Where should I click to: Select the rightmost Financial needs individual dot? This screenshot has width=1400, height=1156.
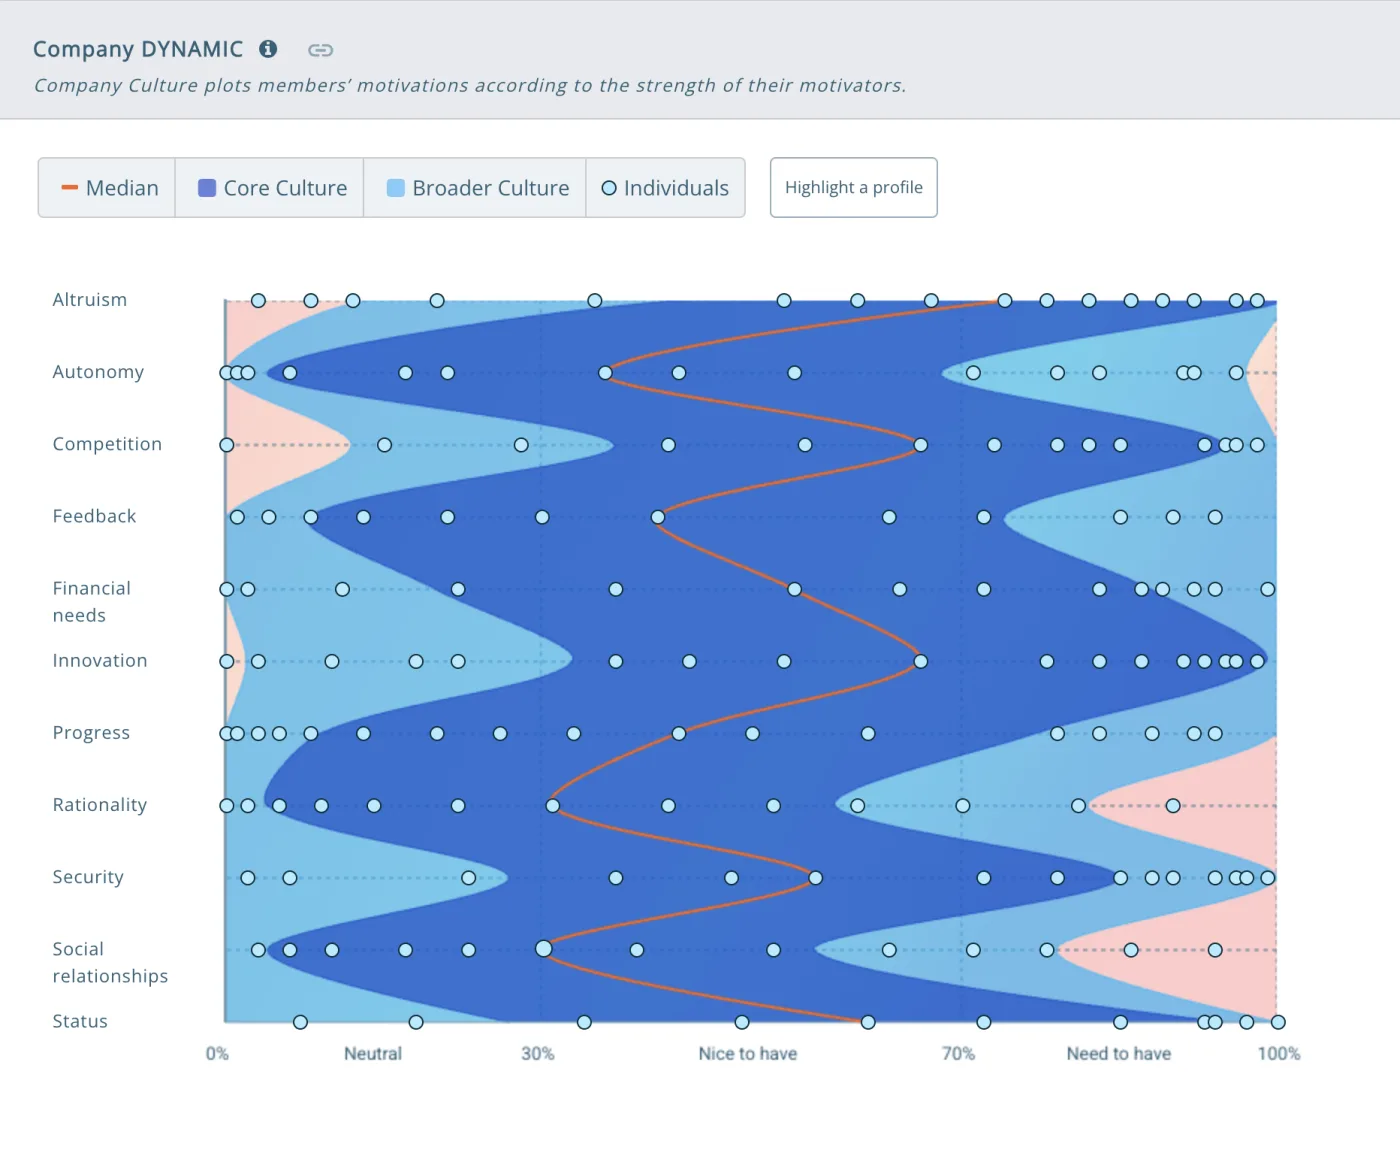1268,589
